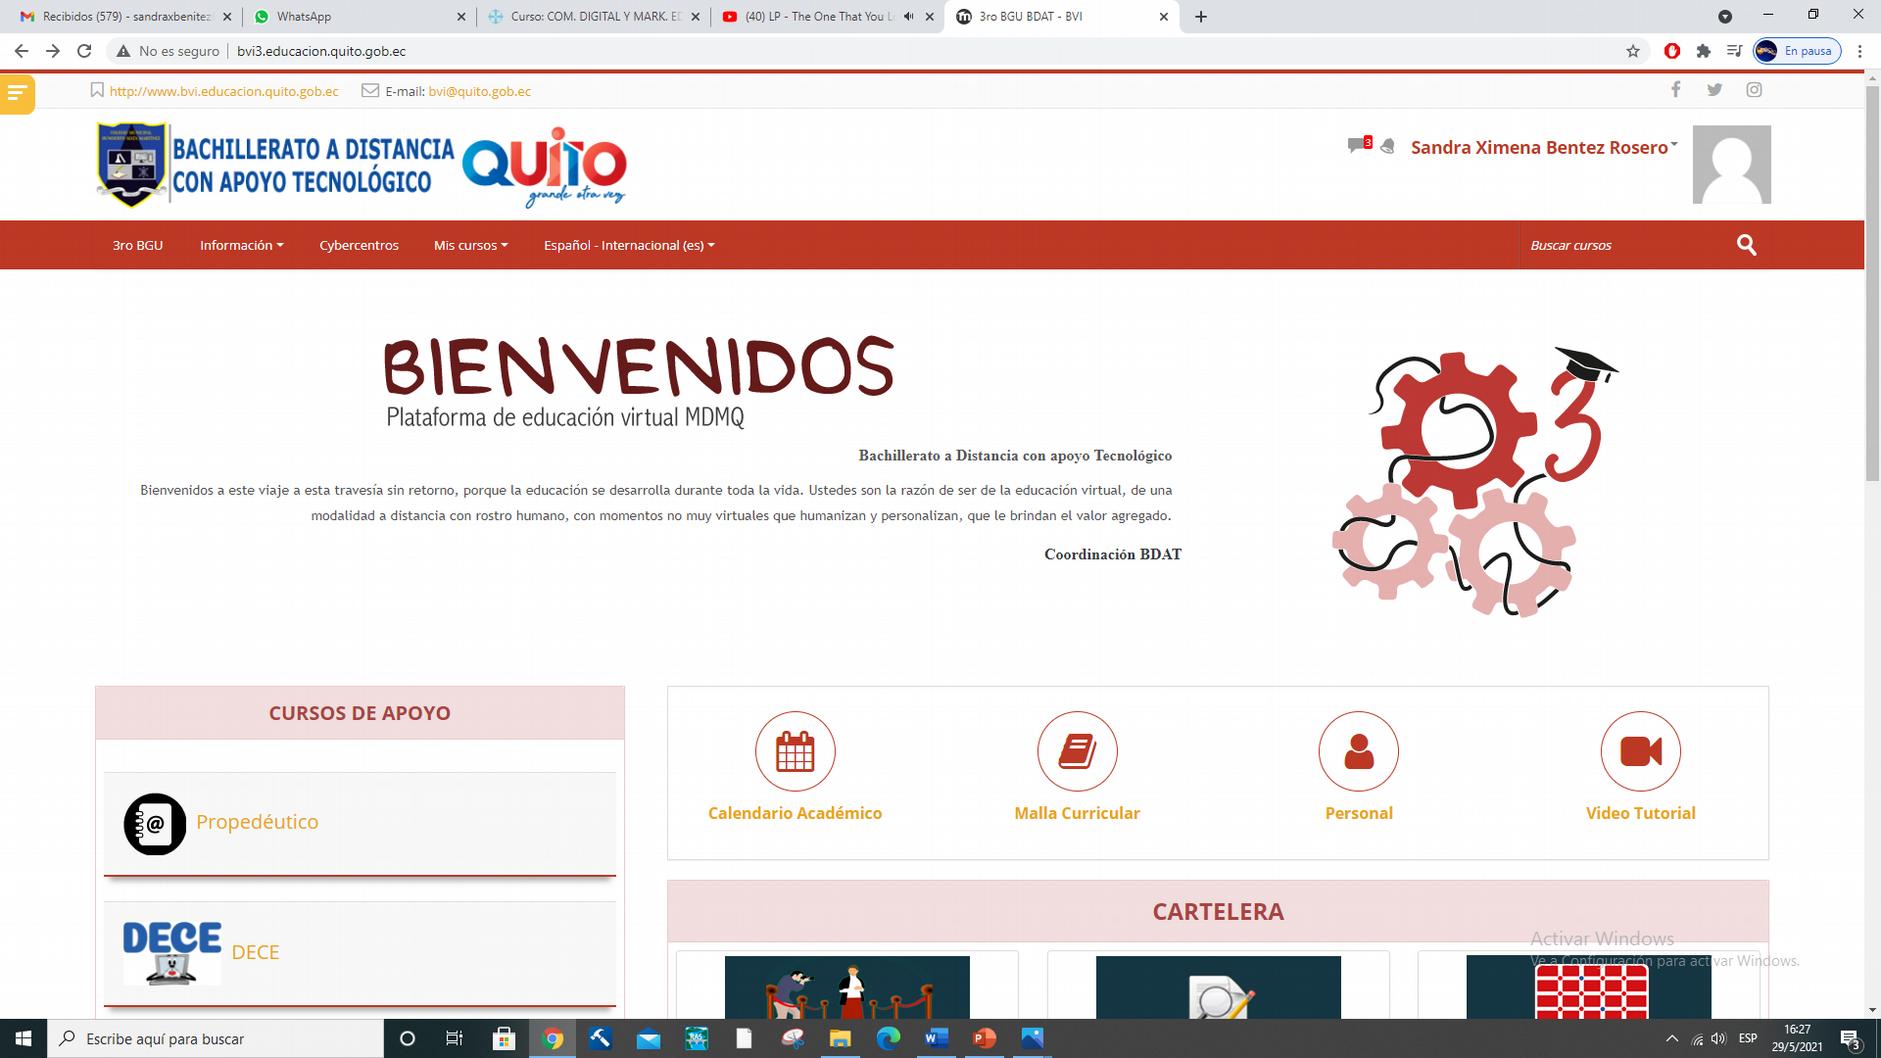
Task: Click the bvi@quito.gob.ec email link
Action: point(480,91)
